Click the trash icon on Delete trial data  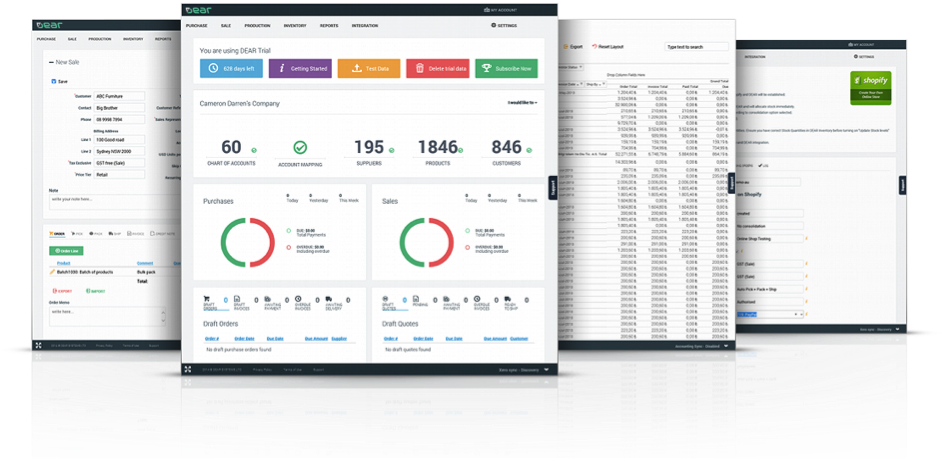point(421,69)
